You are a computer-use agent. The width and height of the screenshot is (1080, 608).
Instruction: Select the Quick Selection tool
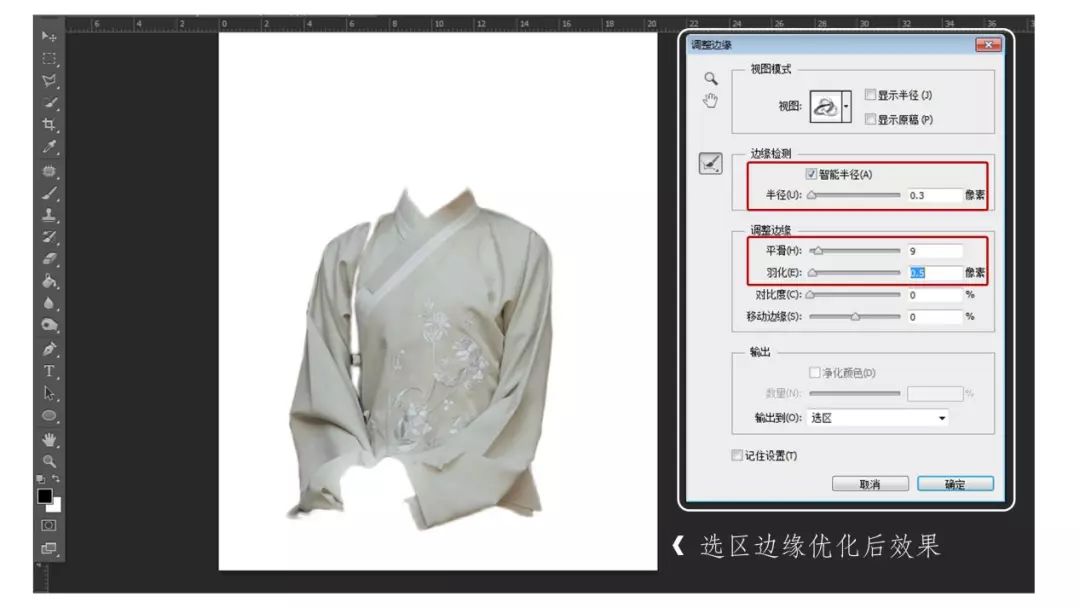click(x=49, y=103)
